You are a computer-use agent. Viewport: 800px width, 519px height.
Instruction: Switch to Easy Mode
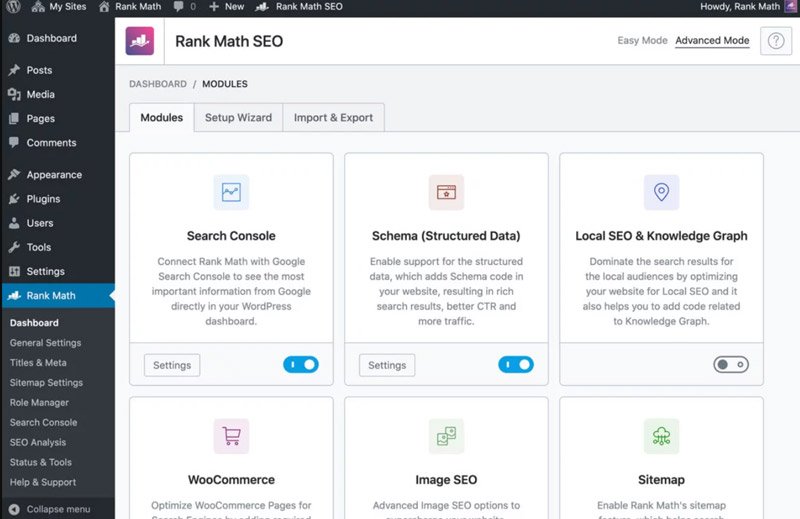tap(642, 40)
